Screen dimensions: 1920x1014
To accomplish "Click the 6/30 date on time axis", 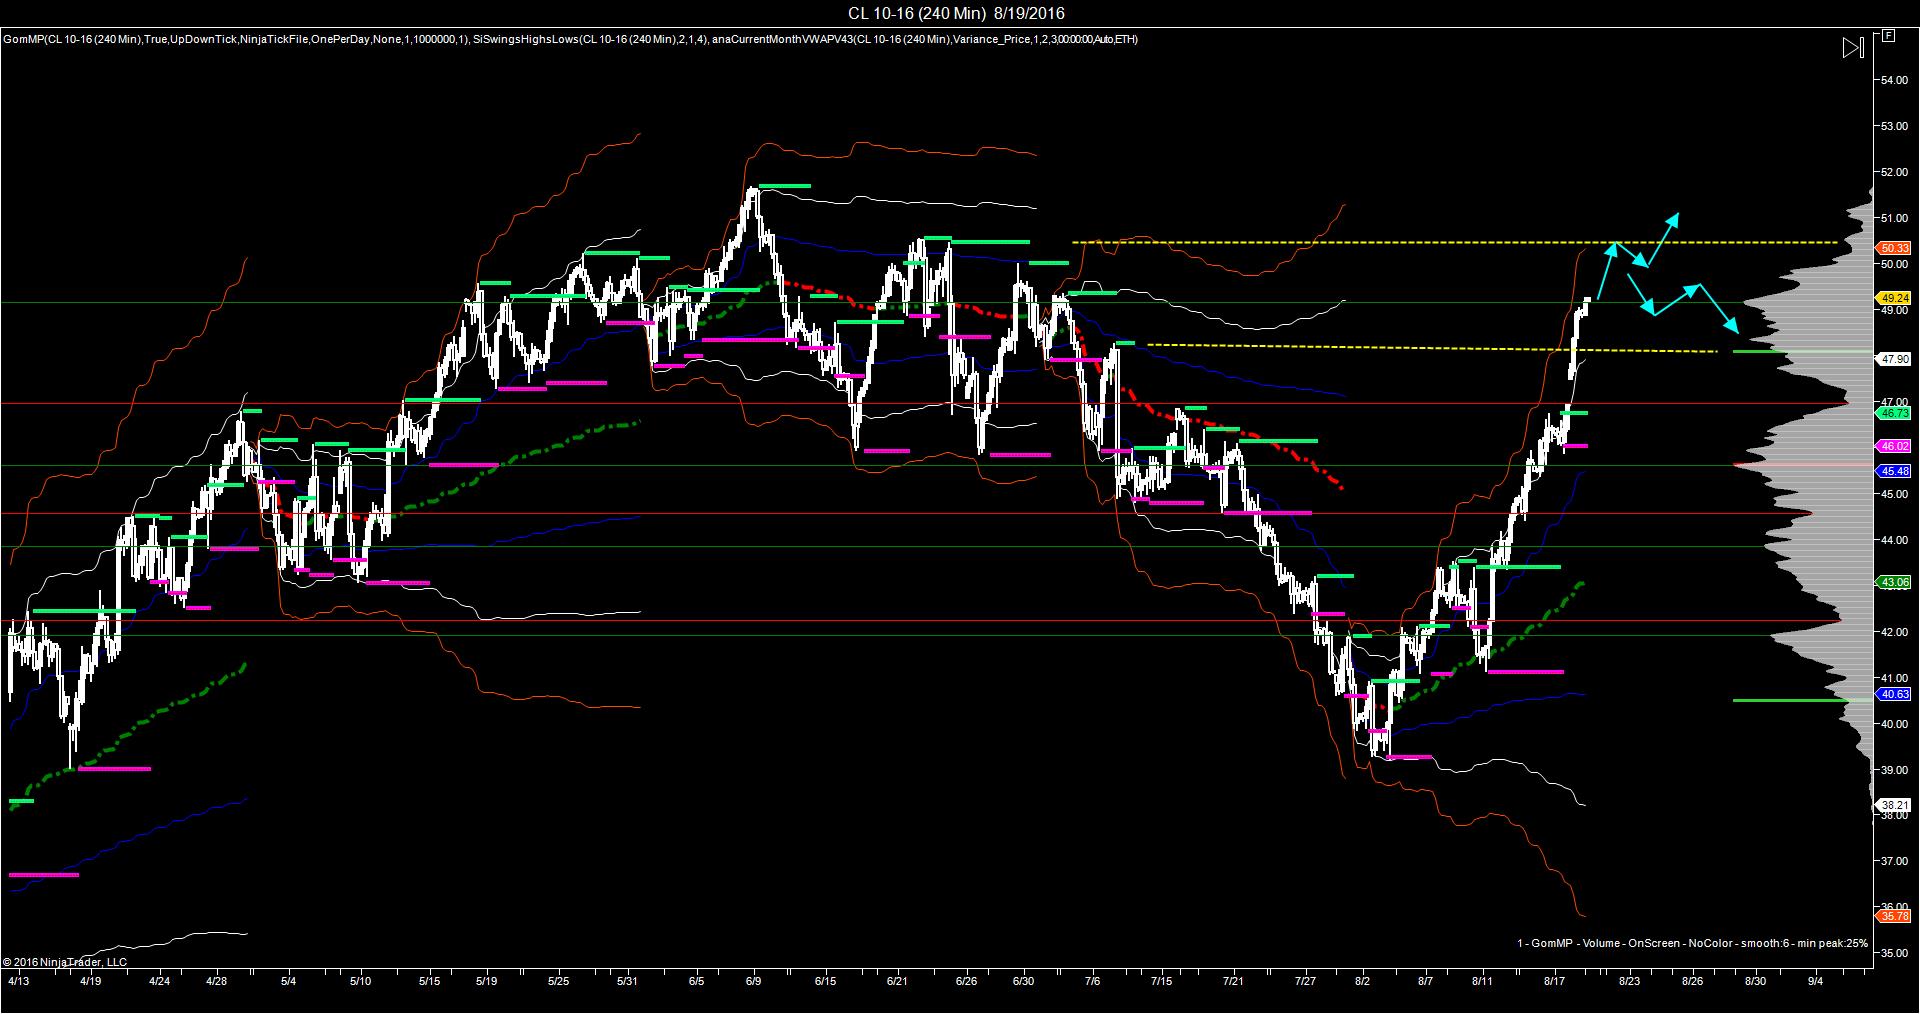I will pos(1023,982).
